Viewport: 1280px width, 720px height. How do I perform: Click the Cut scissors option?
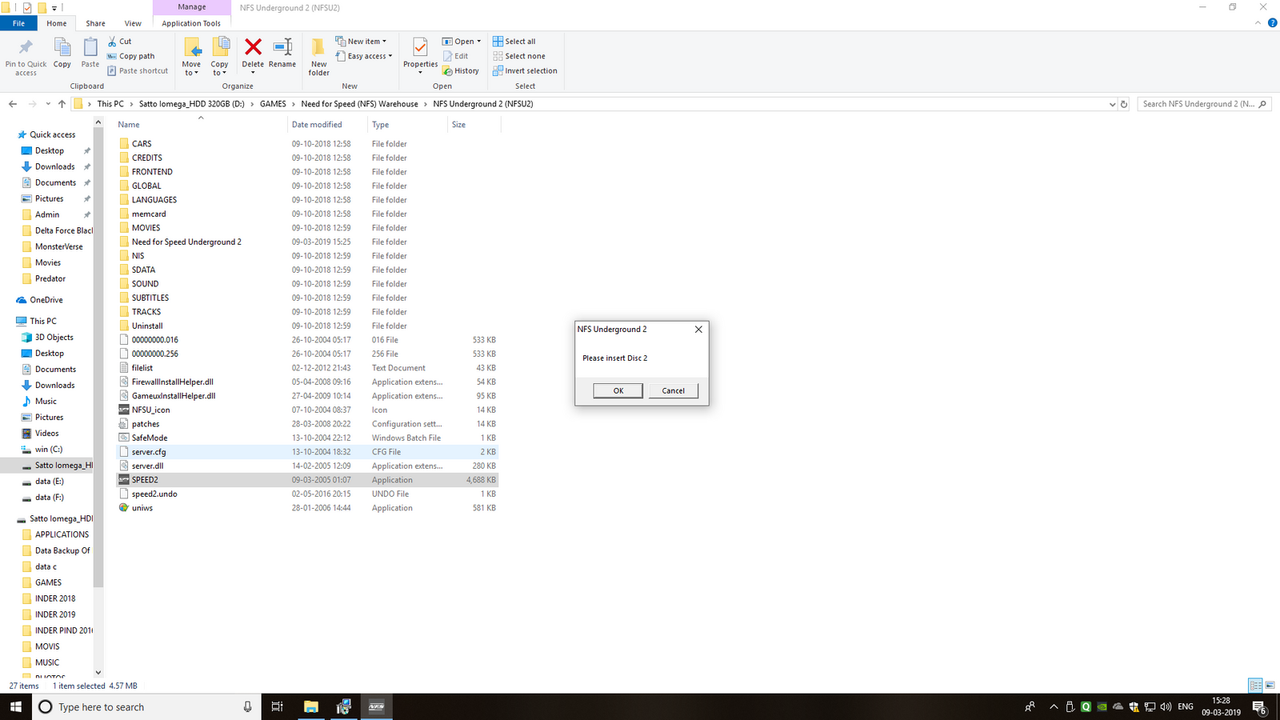point(119,42)
